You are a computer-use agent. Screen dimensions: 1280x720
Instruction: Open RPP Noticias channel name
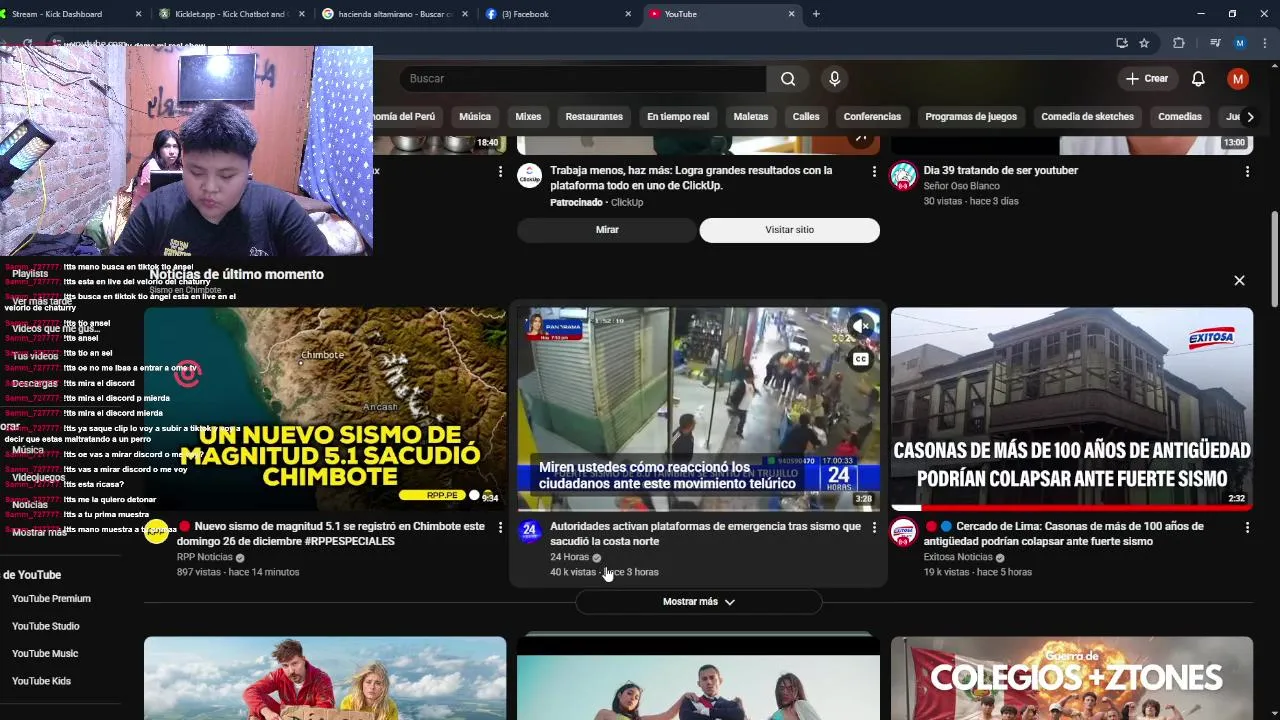coord(205,557)
